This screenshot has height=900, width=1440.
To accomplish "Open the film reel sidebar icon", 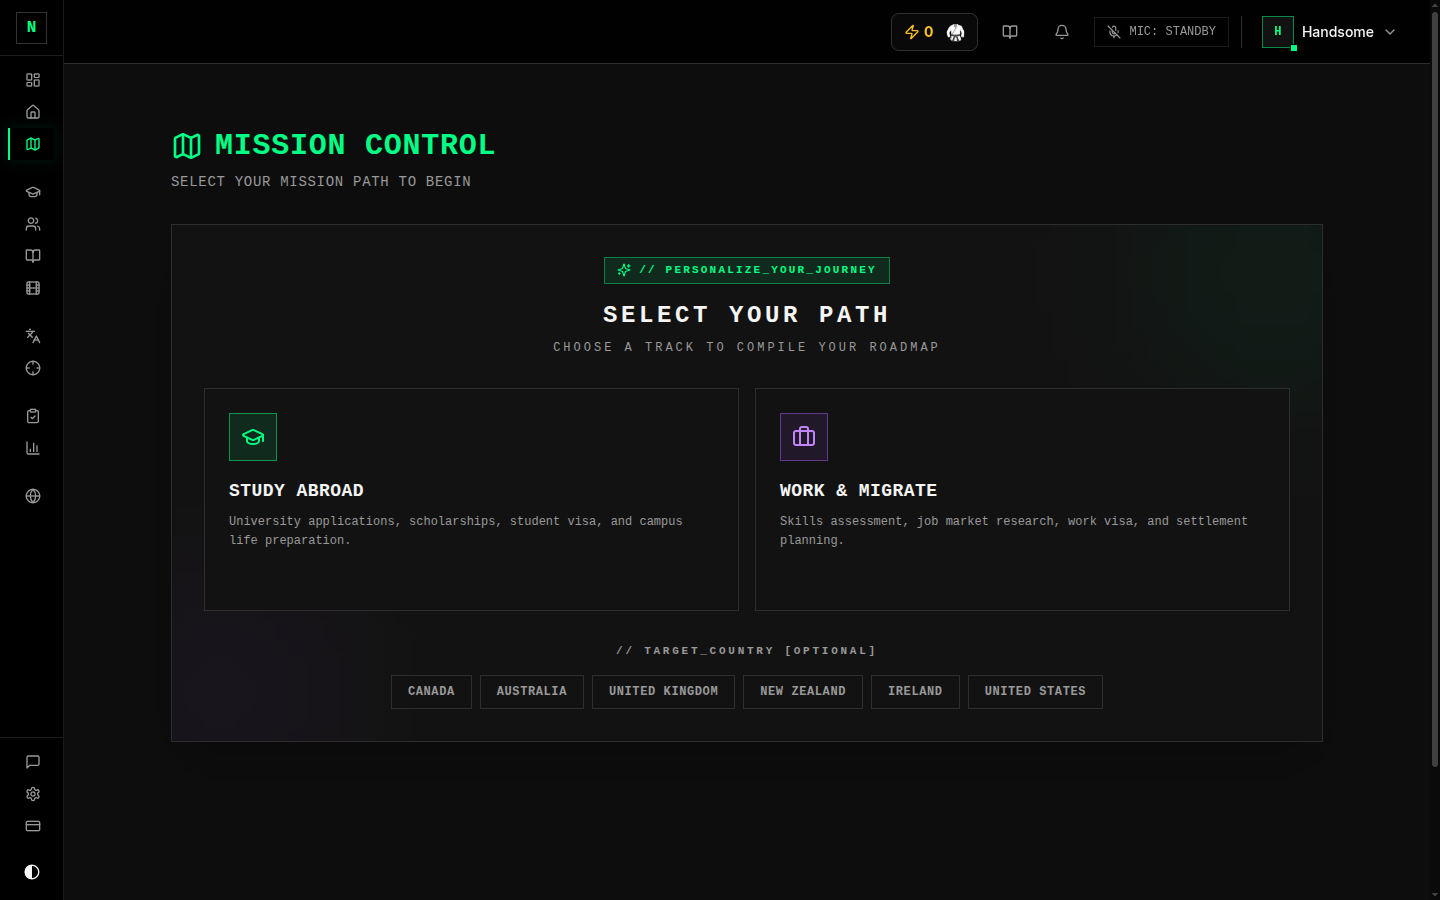I will pyautogui.click(x=33, y=288).
